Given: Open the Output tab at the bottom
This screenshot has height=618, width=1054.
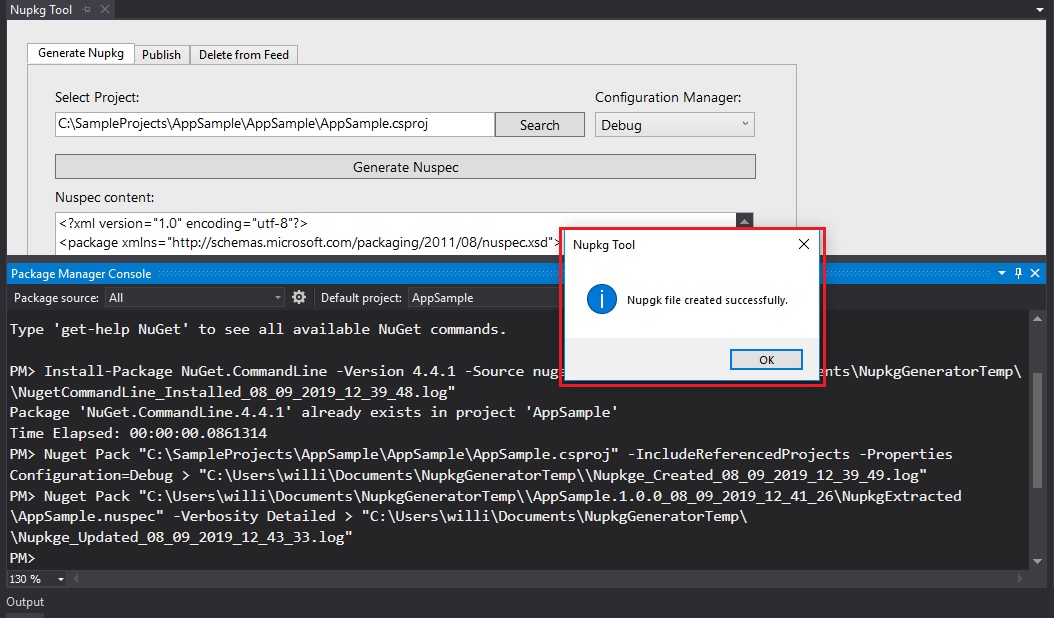Looking at the screenshot, I should click(x=24, y=602).
